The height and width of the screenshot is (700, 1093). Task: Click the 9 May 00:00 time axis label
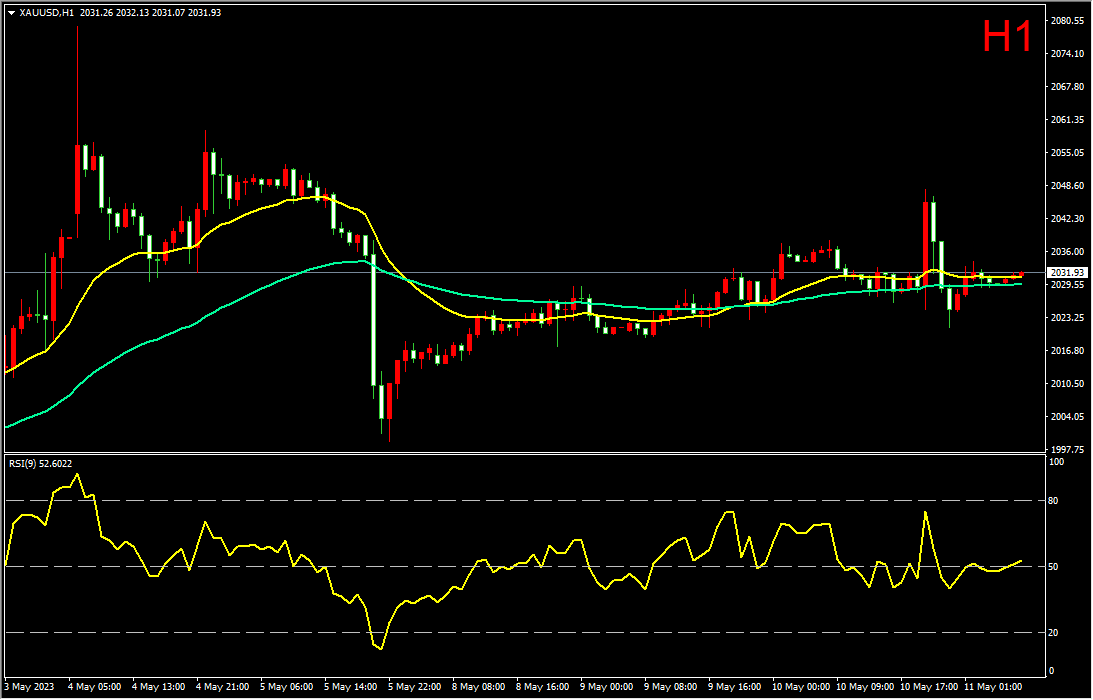(607, 687)
